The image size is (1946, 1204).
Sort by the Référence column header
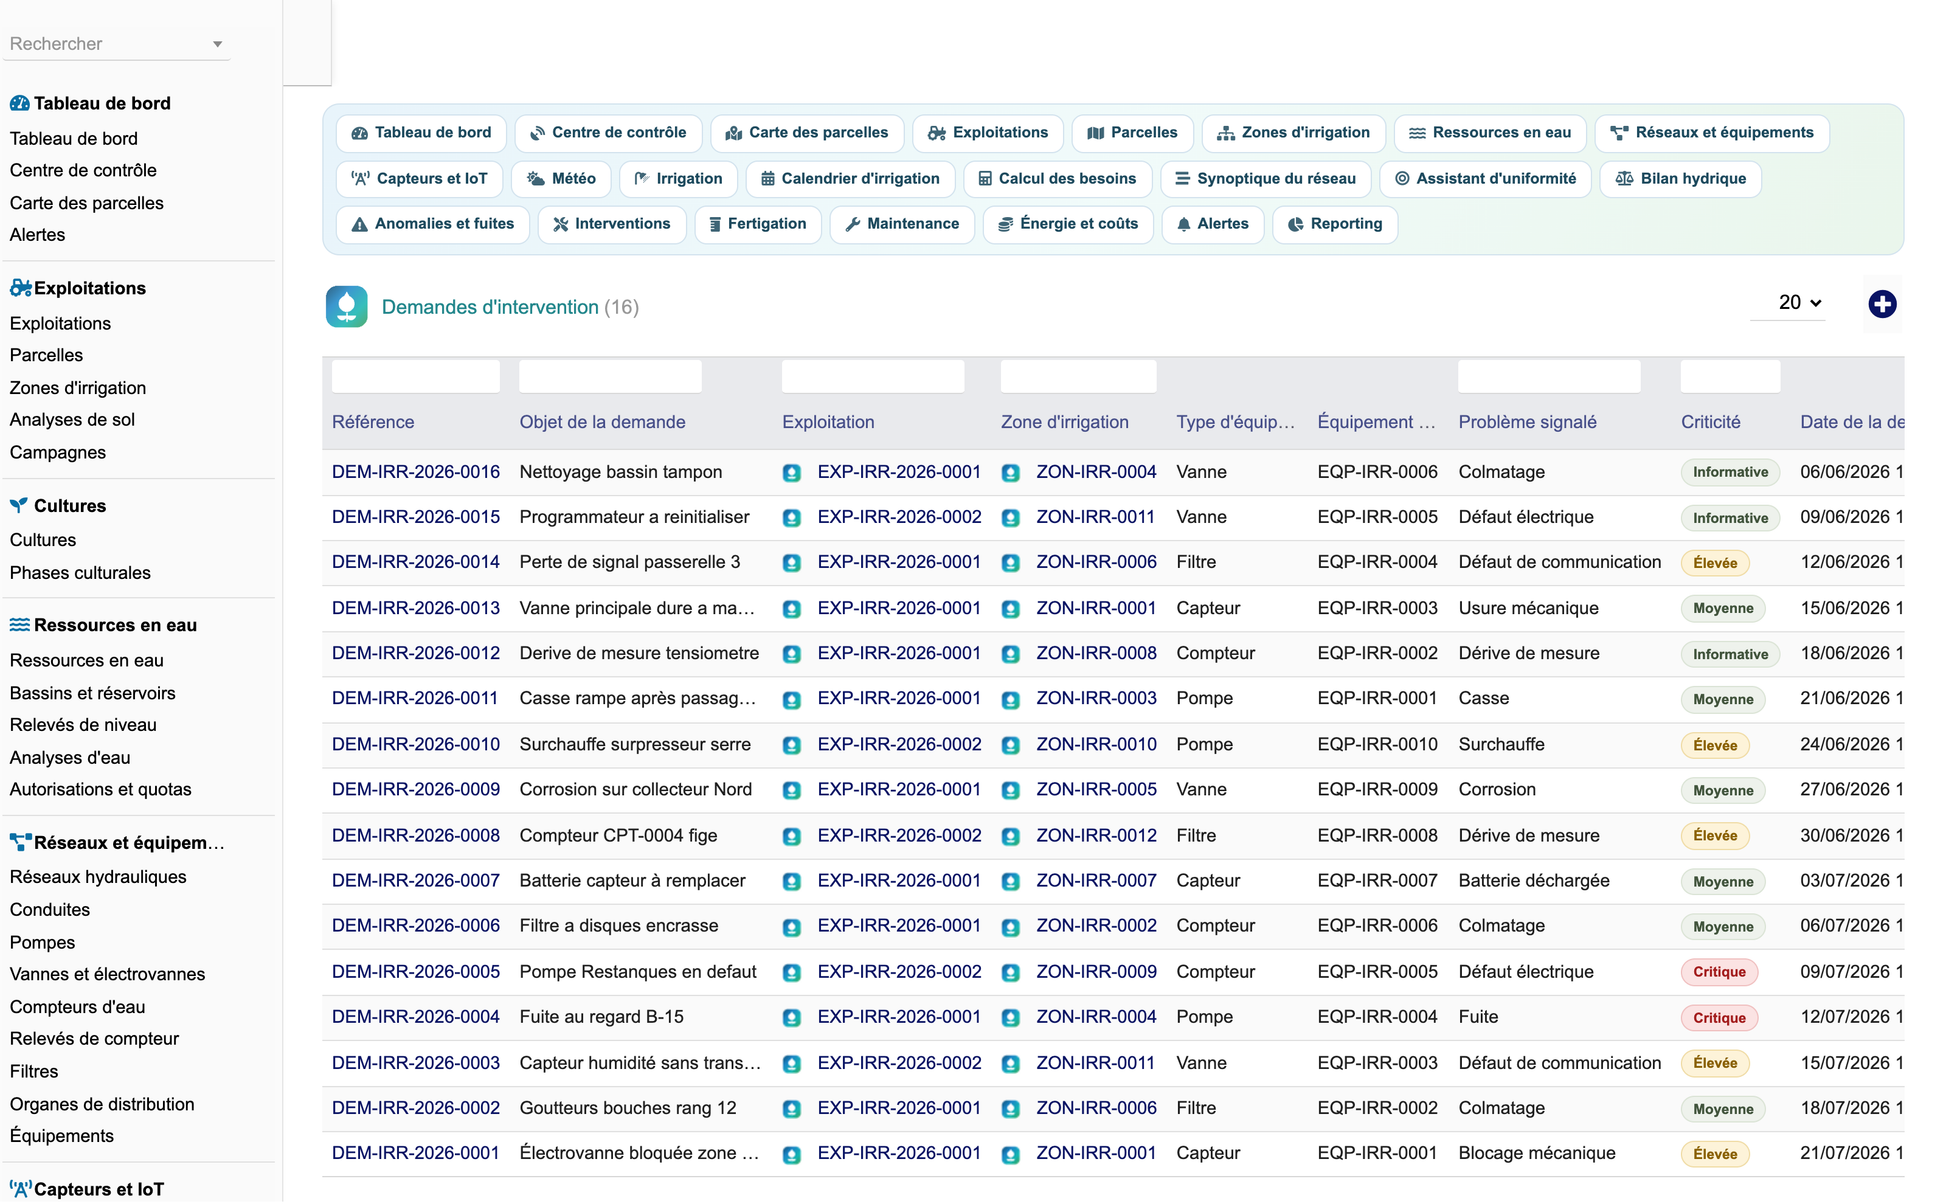373,422
